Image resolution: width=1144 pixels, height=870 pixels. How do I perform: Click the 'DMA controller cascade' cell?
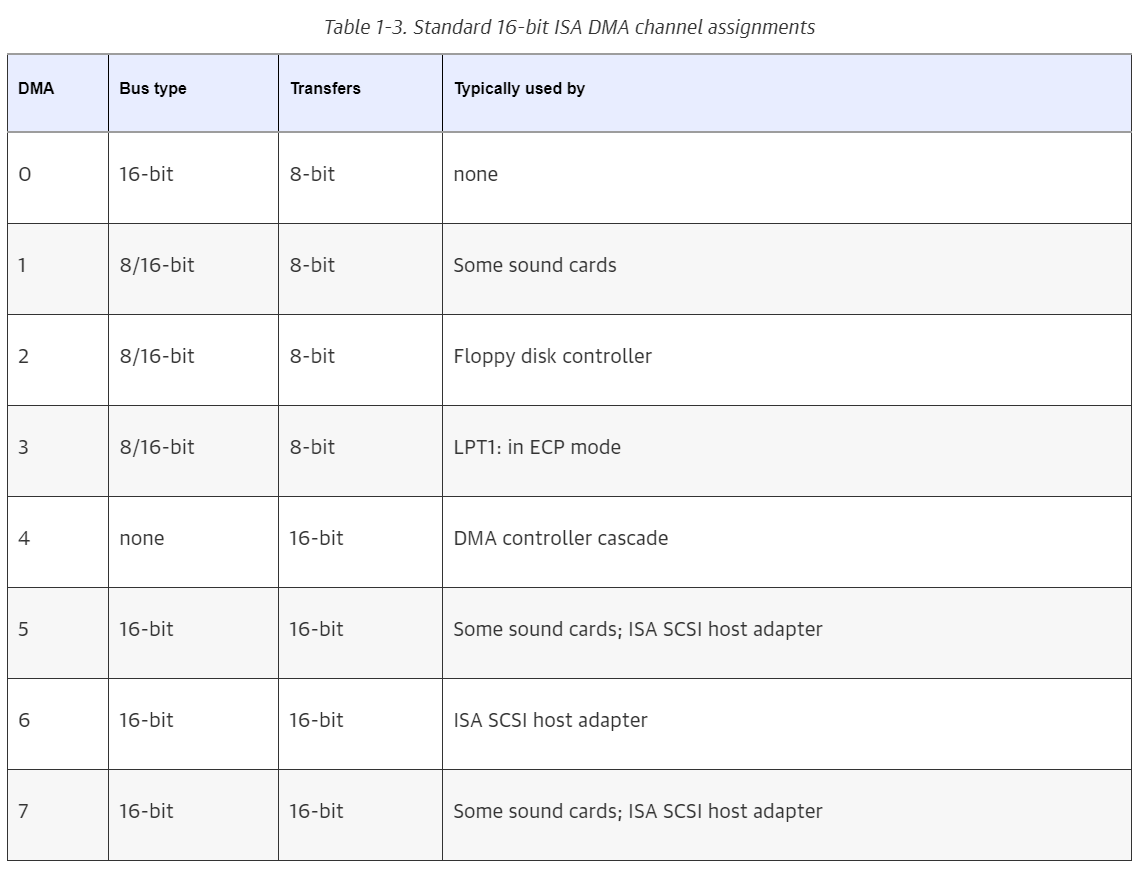(x=787, y=542)
